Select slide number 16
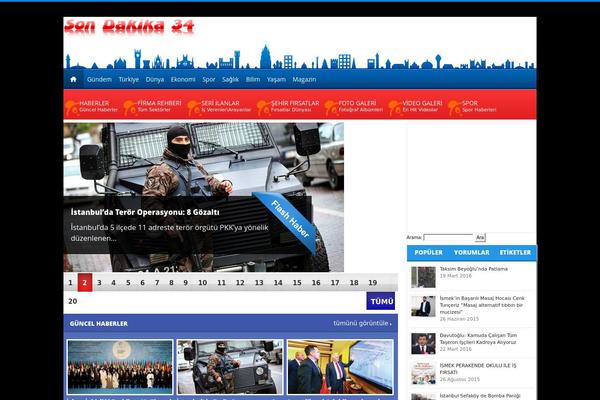Image resolution: width=600 pixels, height=400 pixels. pos(316,282)
